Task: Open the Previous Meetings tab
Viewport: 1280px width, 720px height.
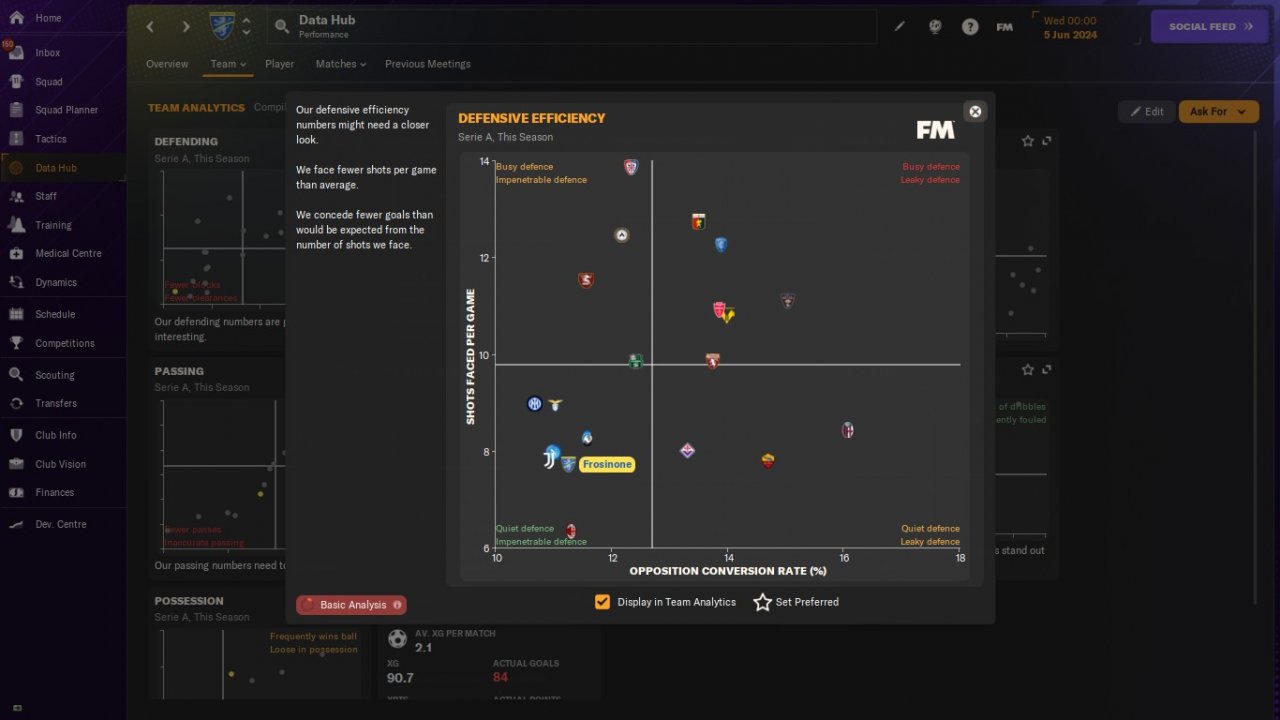Action: 428,64
